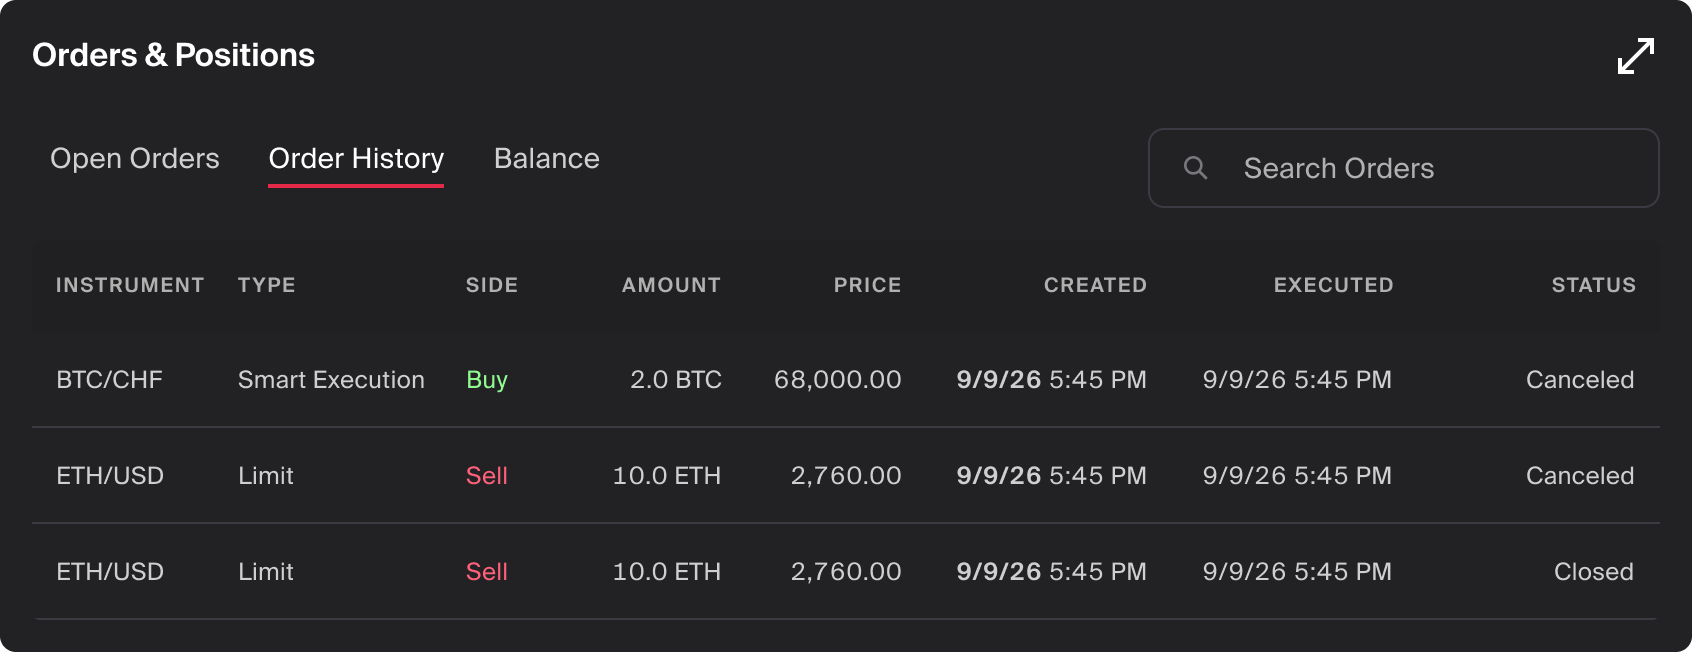Select the BTC/CHF order row
1692x652 pixels.
[846, 380]
